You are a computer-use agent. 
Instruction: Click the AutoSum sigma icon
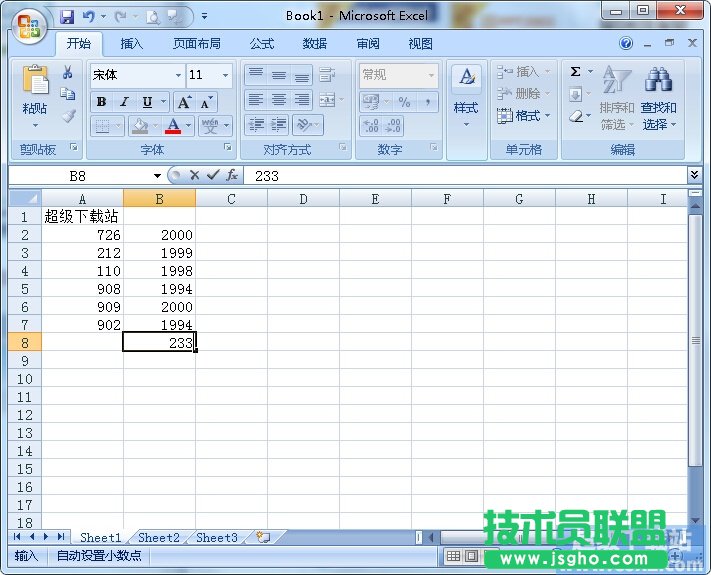pos(576,72)
